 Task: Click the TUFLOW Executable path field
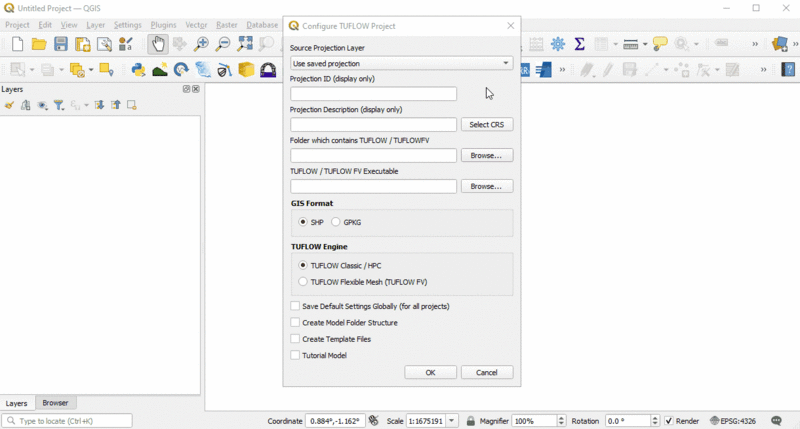(x=373, y=186)
